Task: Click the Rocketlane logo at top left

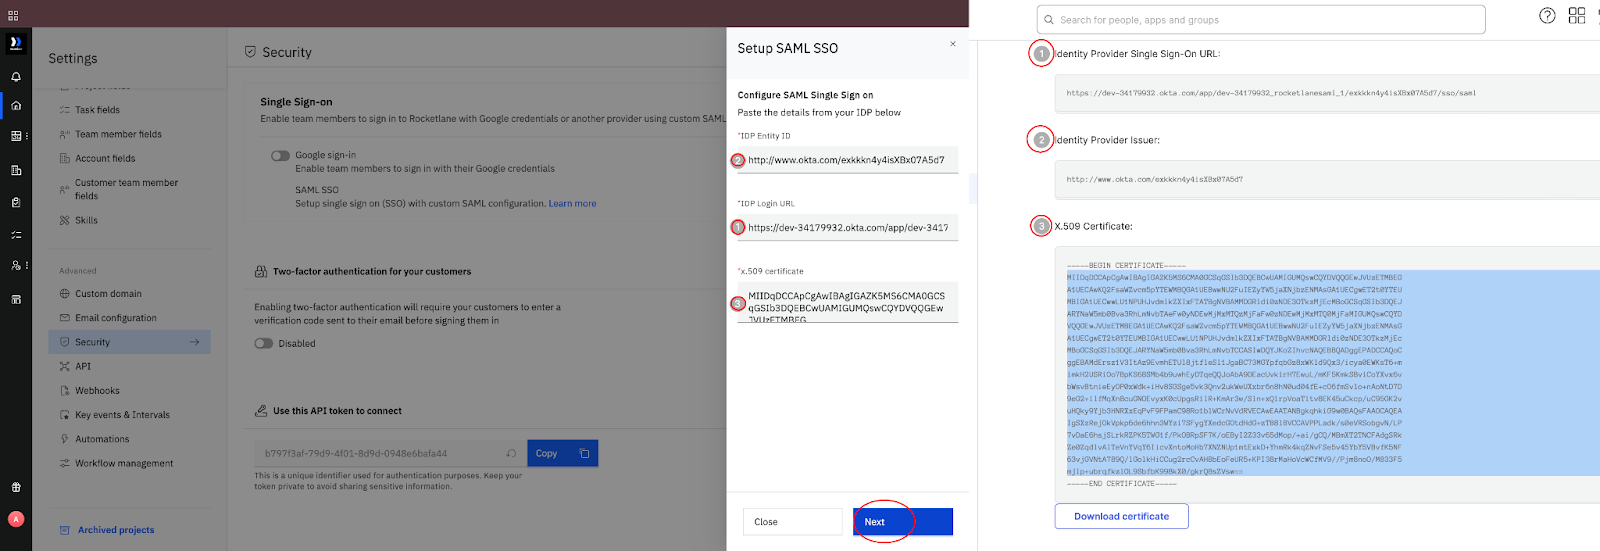Action: click(x=16, y=43)
